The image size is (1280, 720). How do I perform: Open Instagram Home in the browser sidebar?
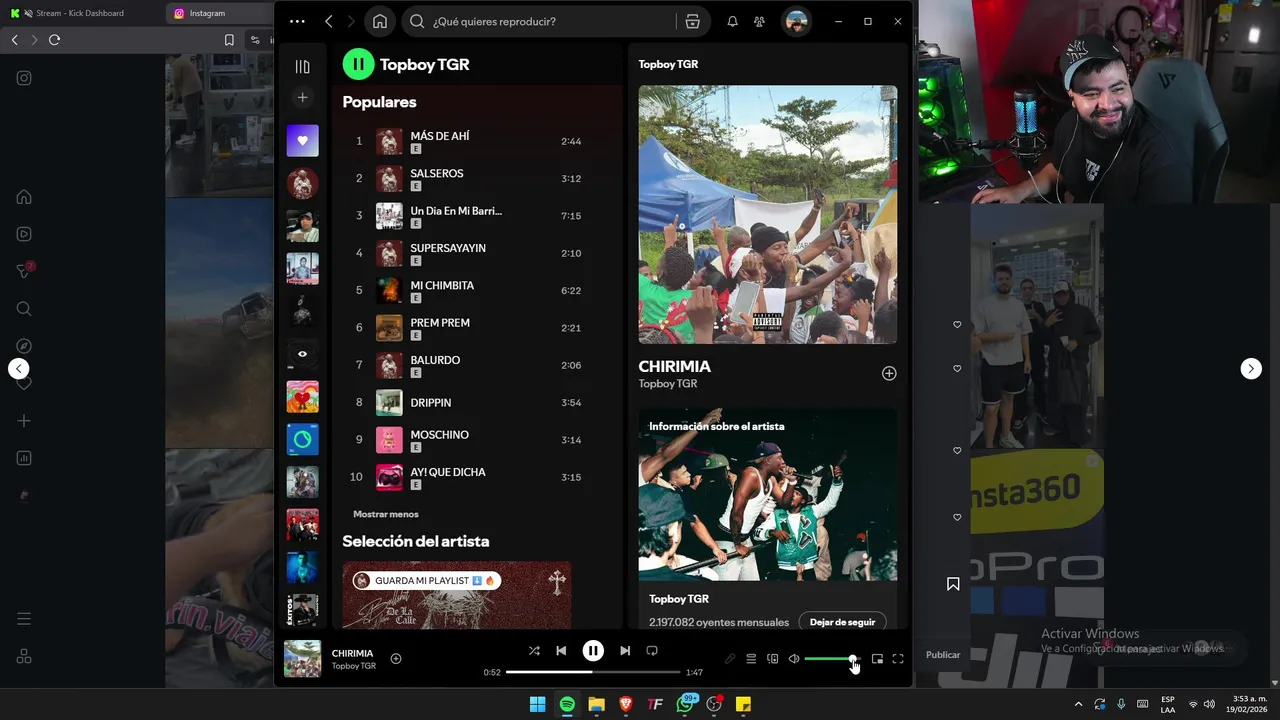pyautogui.click(x=24, y=197)
